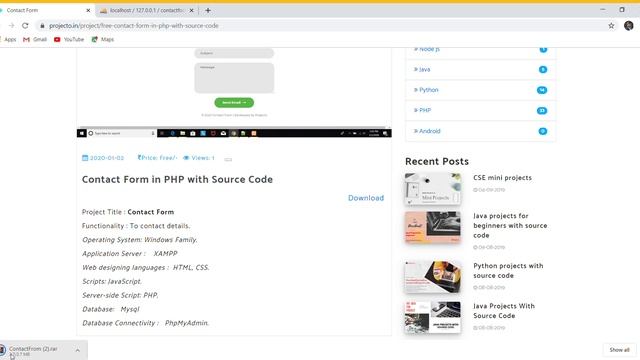This screenshot has width=640, height=360.
Task: Open Python projects thumbnail
Action: click(433, 277)
